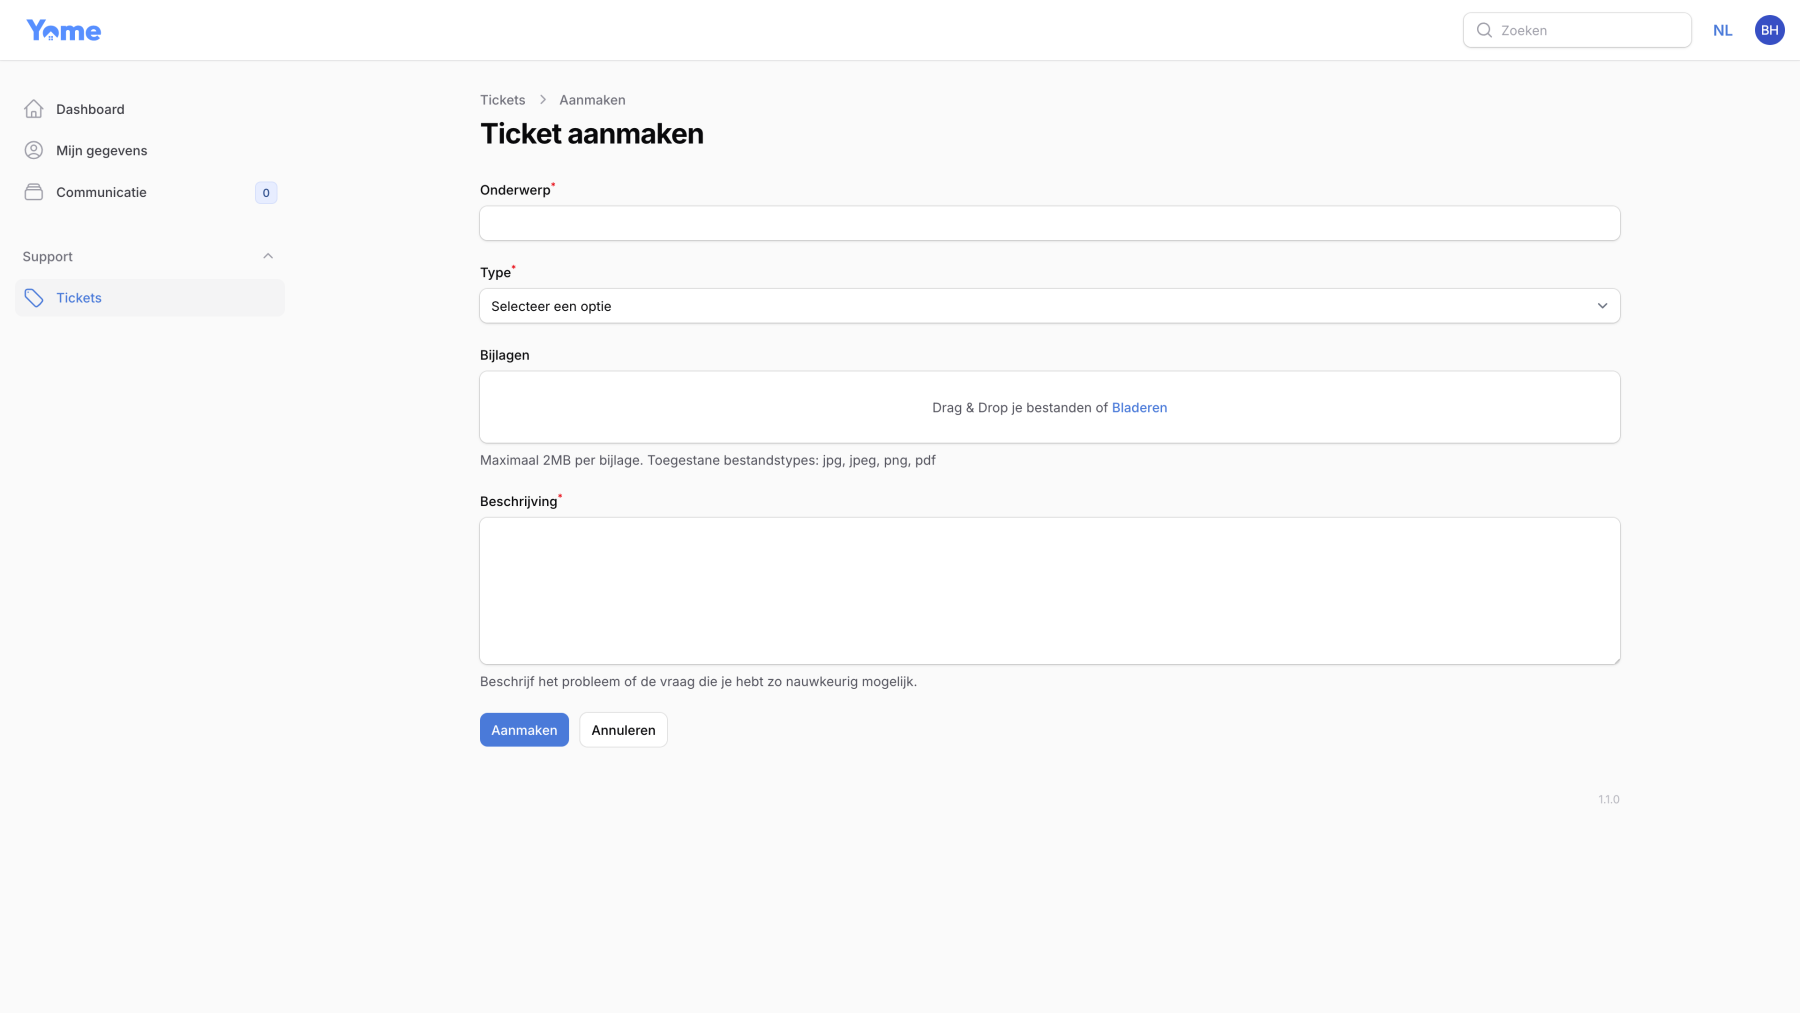Switch language using the NL toggle
The image size is (1800, 1013).
pyautogui.click(x=1722, y=29)
